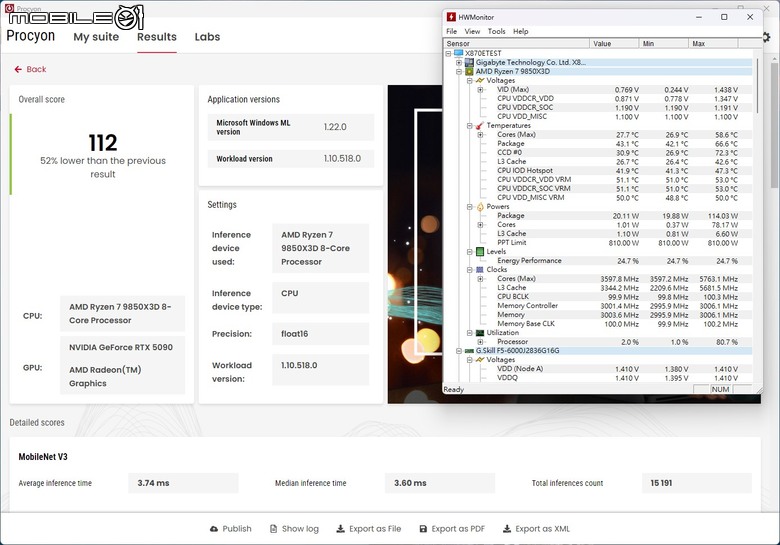Click the overall score 112

[103, 143]
